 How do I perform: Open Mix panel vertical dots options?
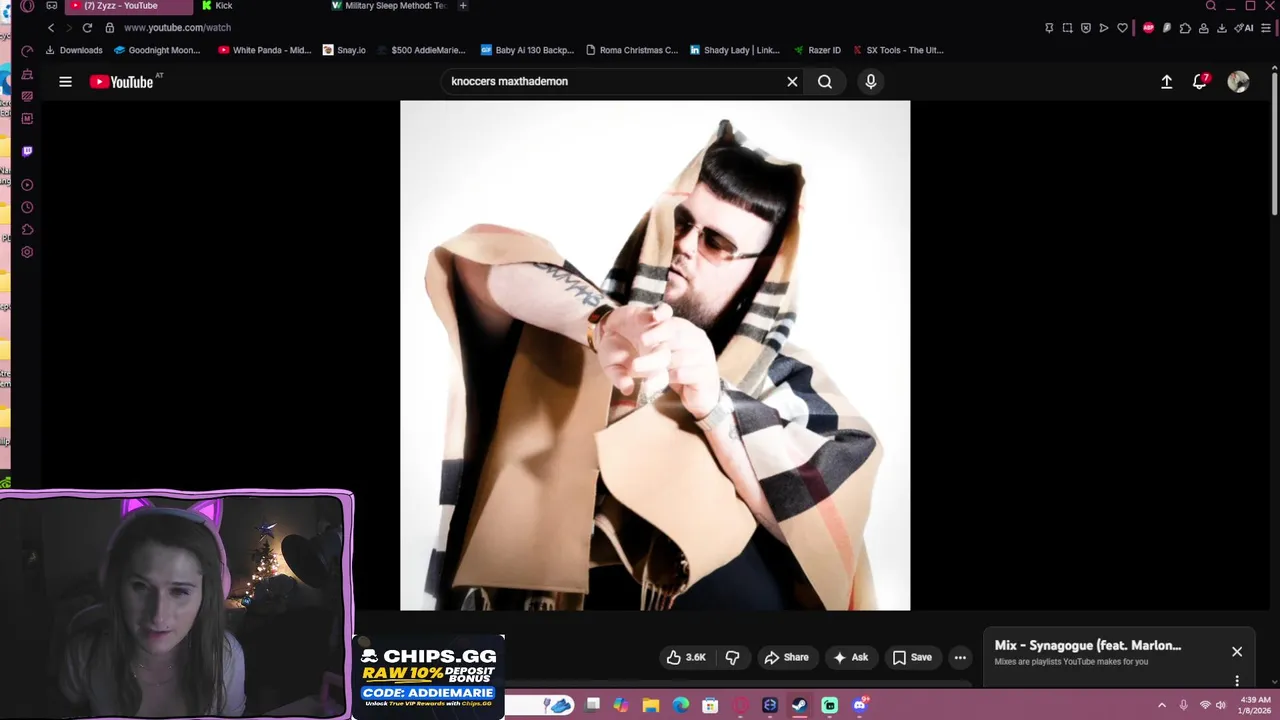tap(1237, 681)
